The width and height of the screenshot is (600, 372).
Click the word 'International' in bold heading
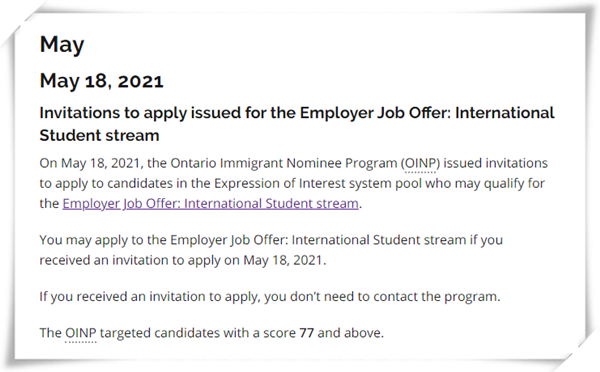504,113
